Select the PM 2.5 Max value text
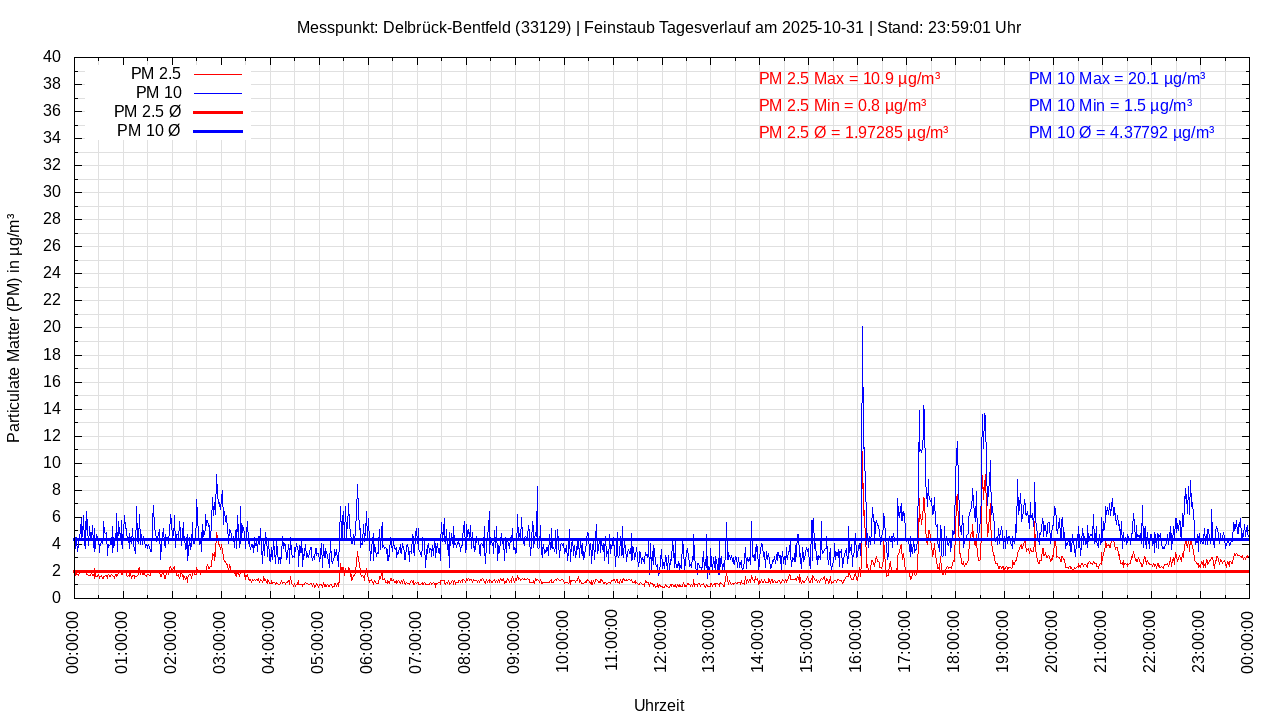Screen dimensions: 1280x720 (x=849, y=79)
